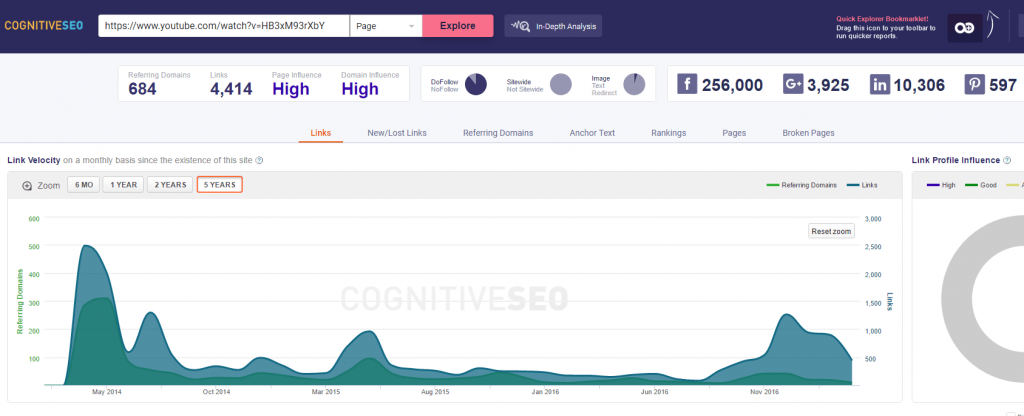Toggle Good influence legend item
The image size is (1024, 416).
[981, 185]
